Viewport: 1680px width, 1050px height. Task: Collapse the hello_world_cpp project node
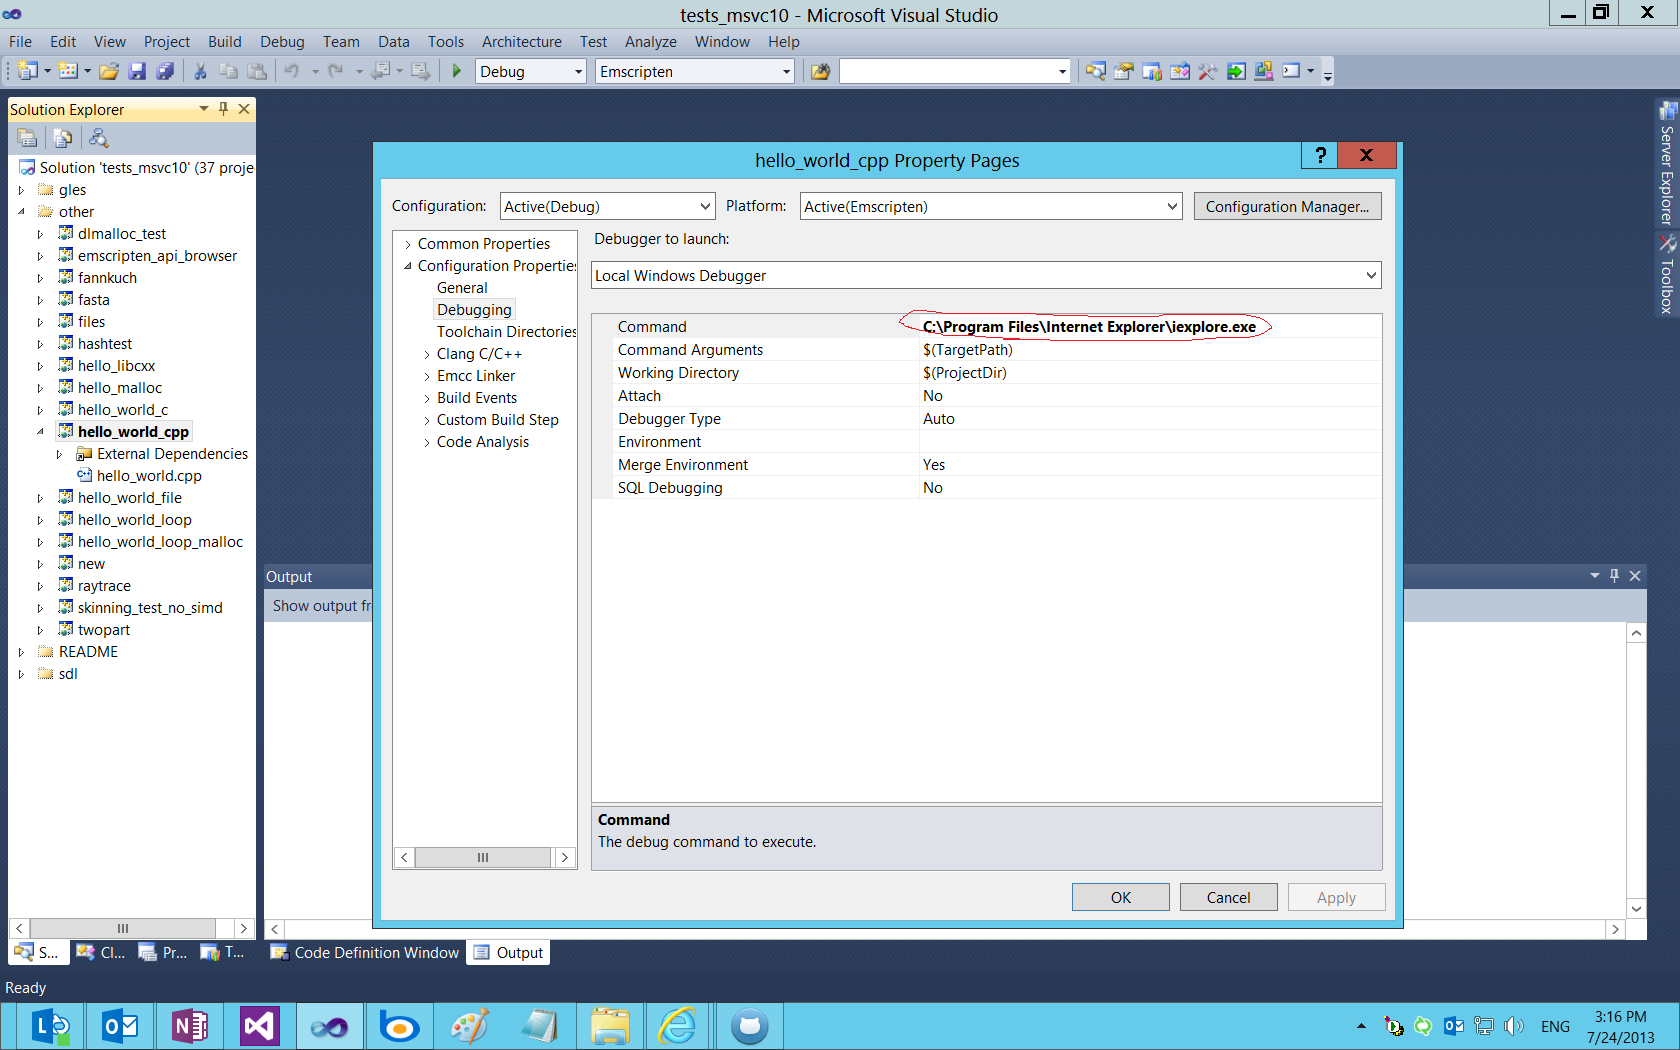[x=40, y=432]
